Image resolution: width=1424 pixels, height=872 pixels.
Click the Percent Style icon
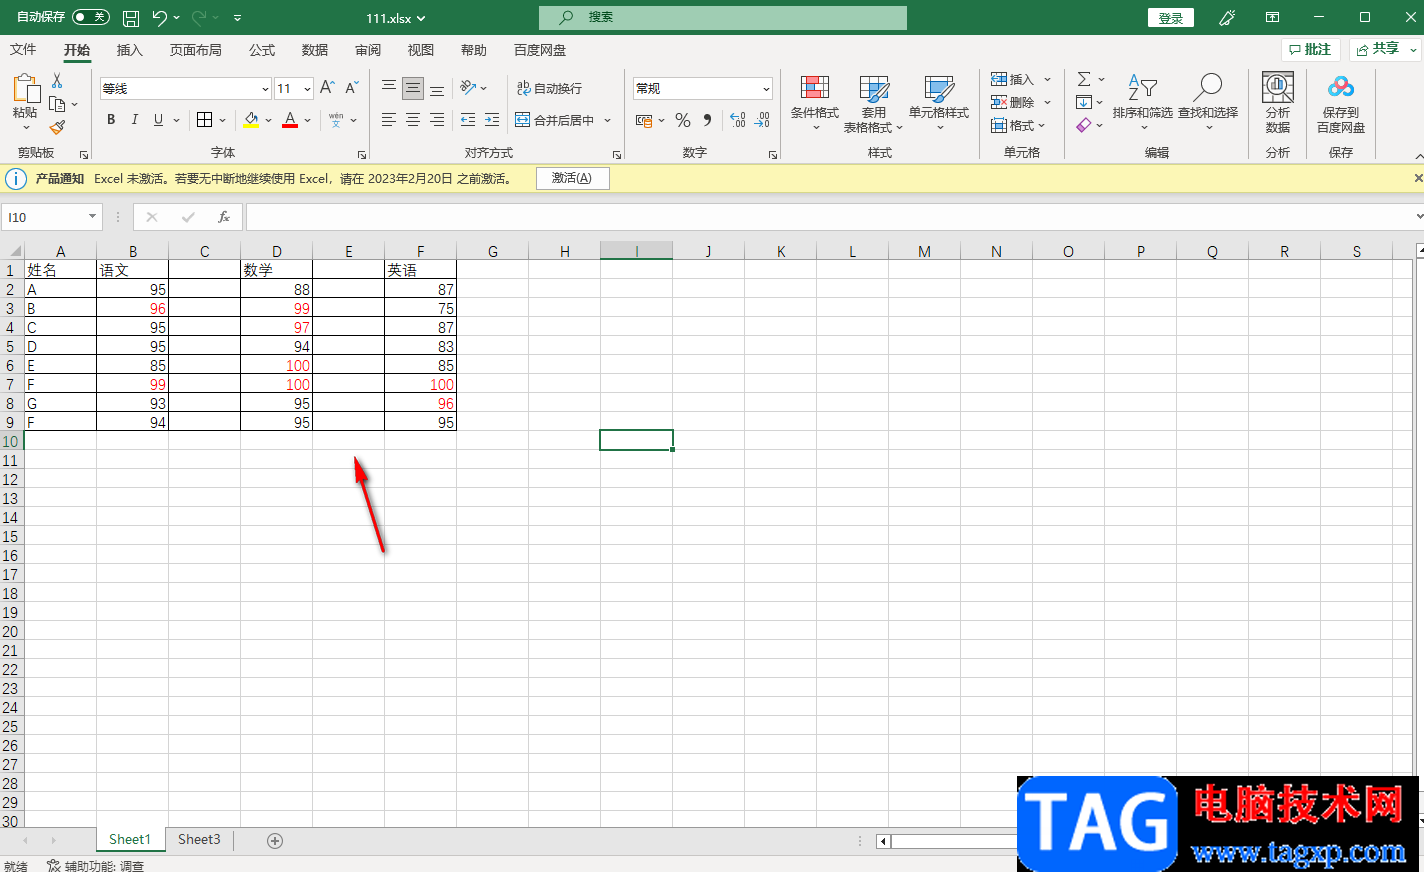coord(683,120)
